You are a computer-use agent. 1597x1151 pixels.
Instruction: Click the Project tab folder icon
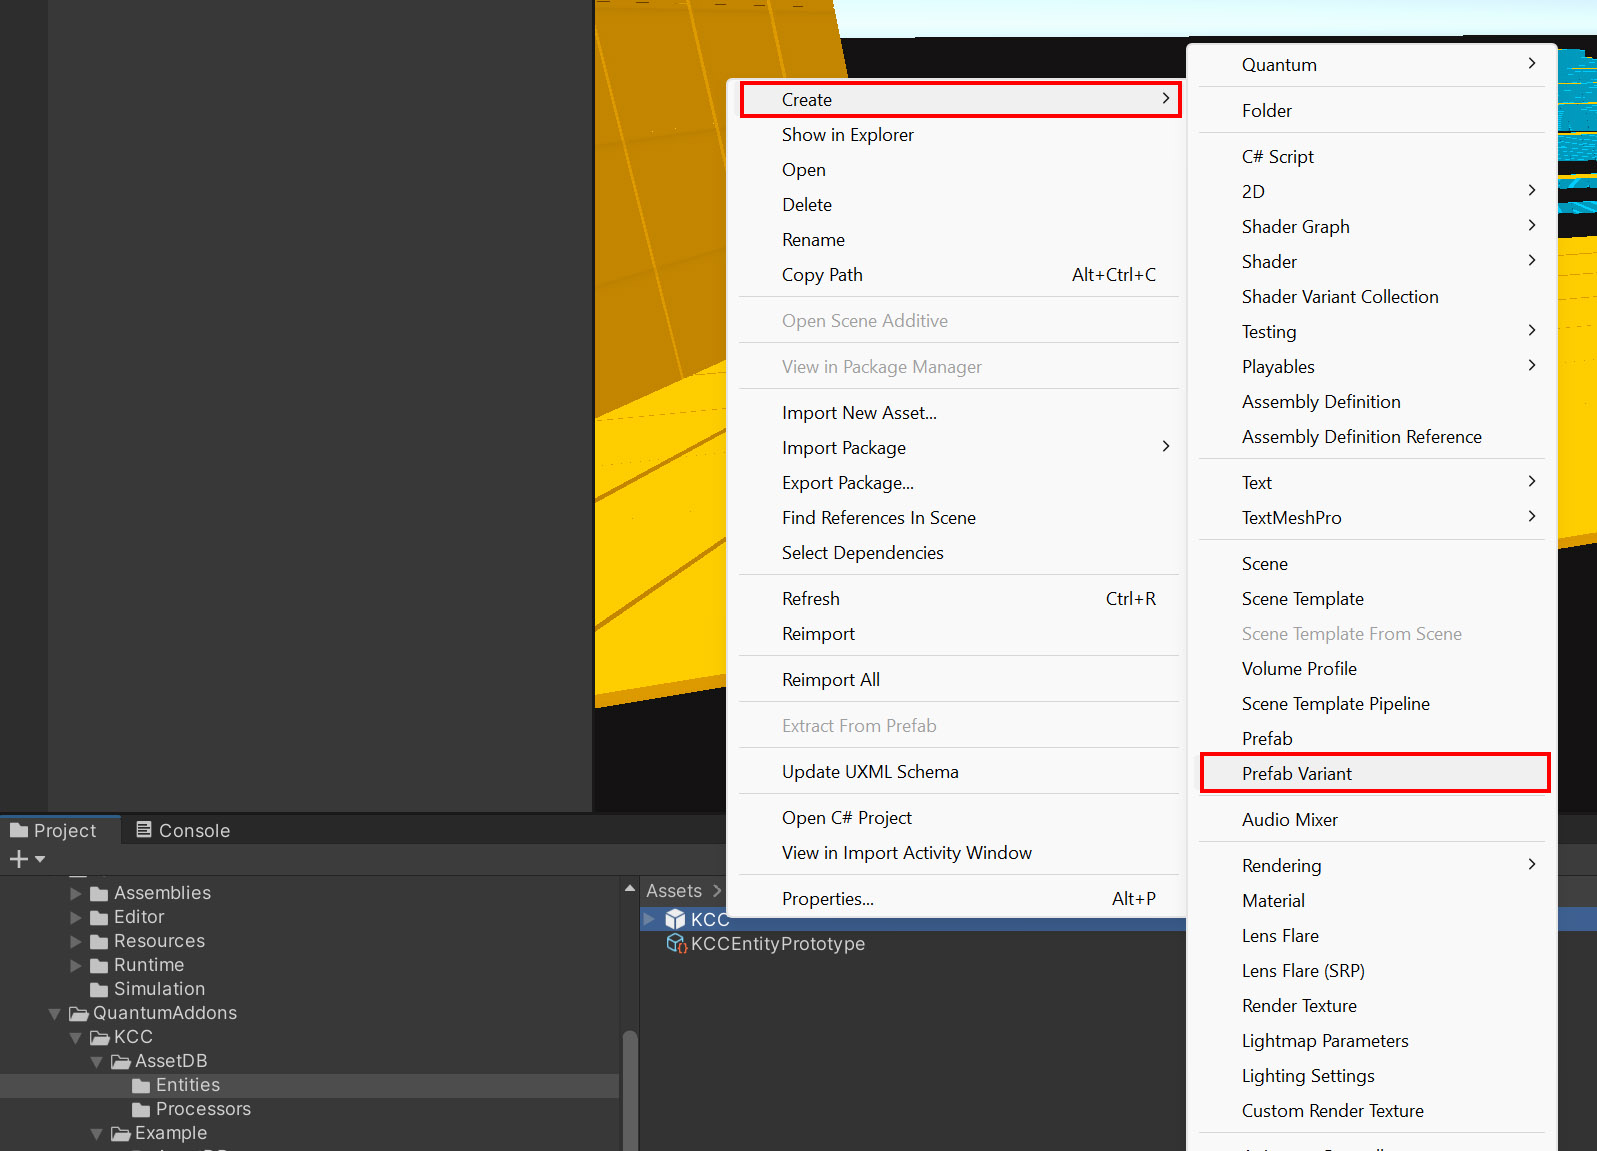19,830
